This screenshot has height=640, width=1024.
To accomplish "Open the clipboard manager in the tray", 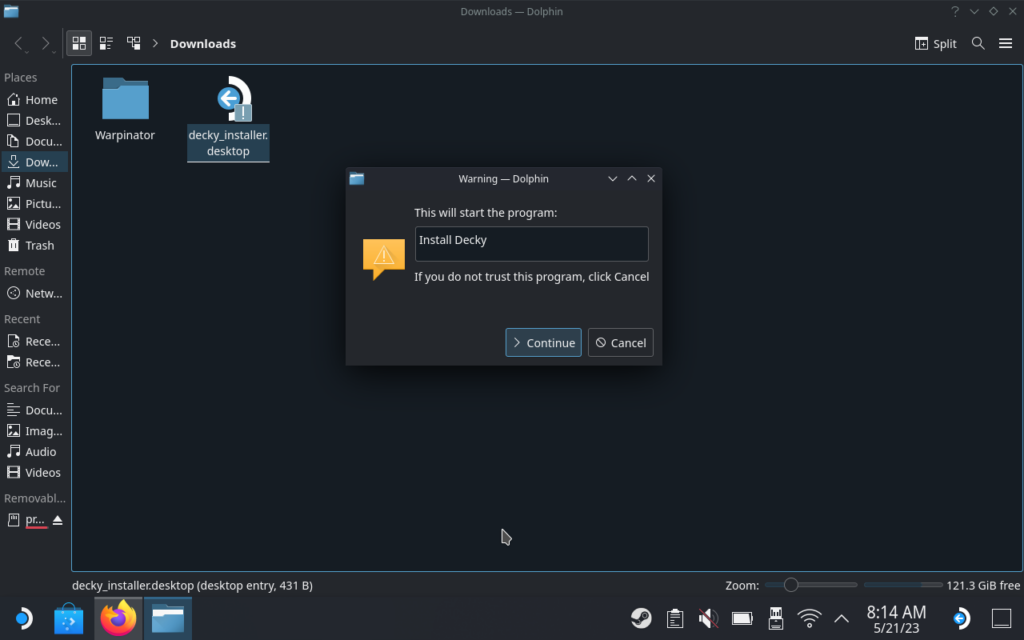I will (x=675, y=618).
